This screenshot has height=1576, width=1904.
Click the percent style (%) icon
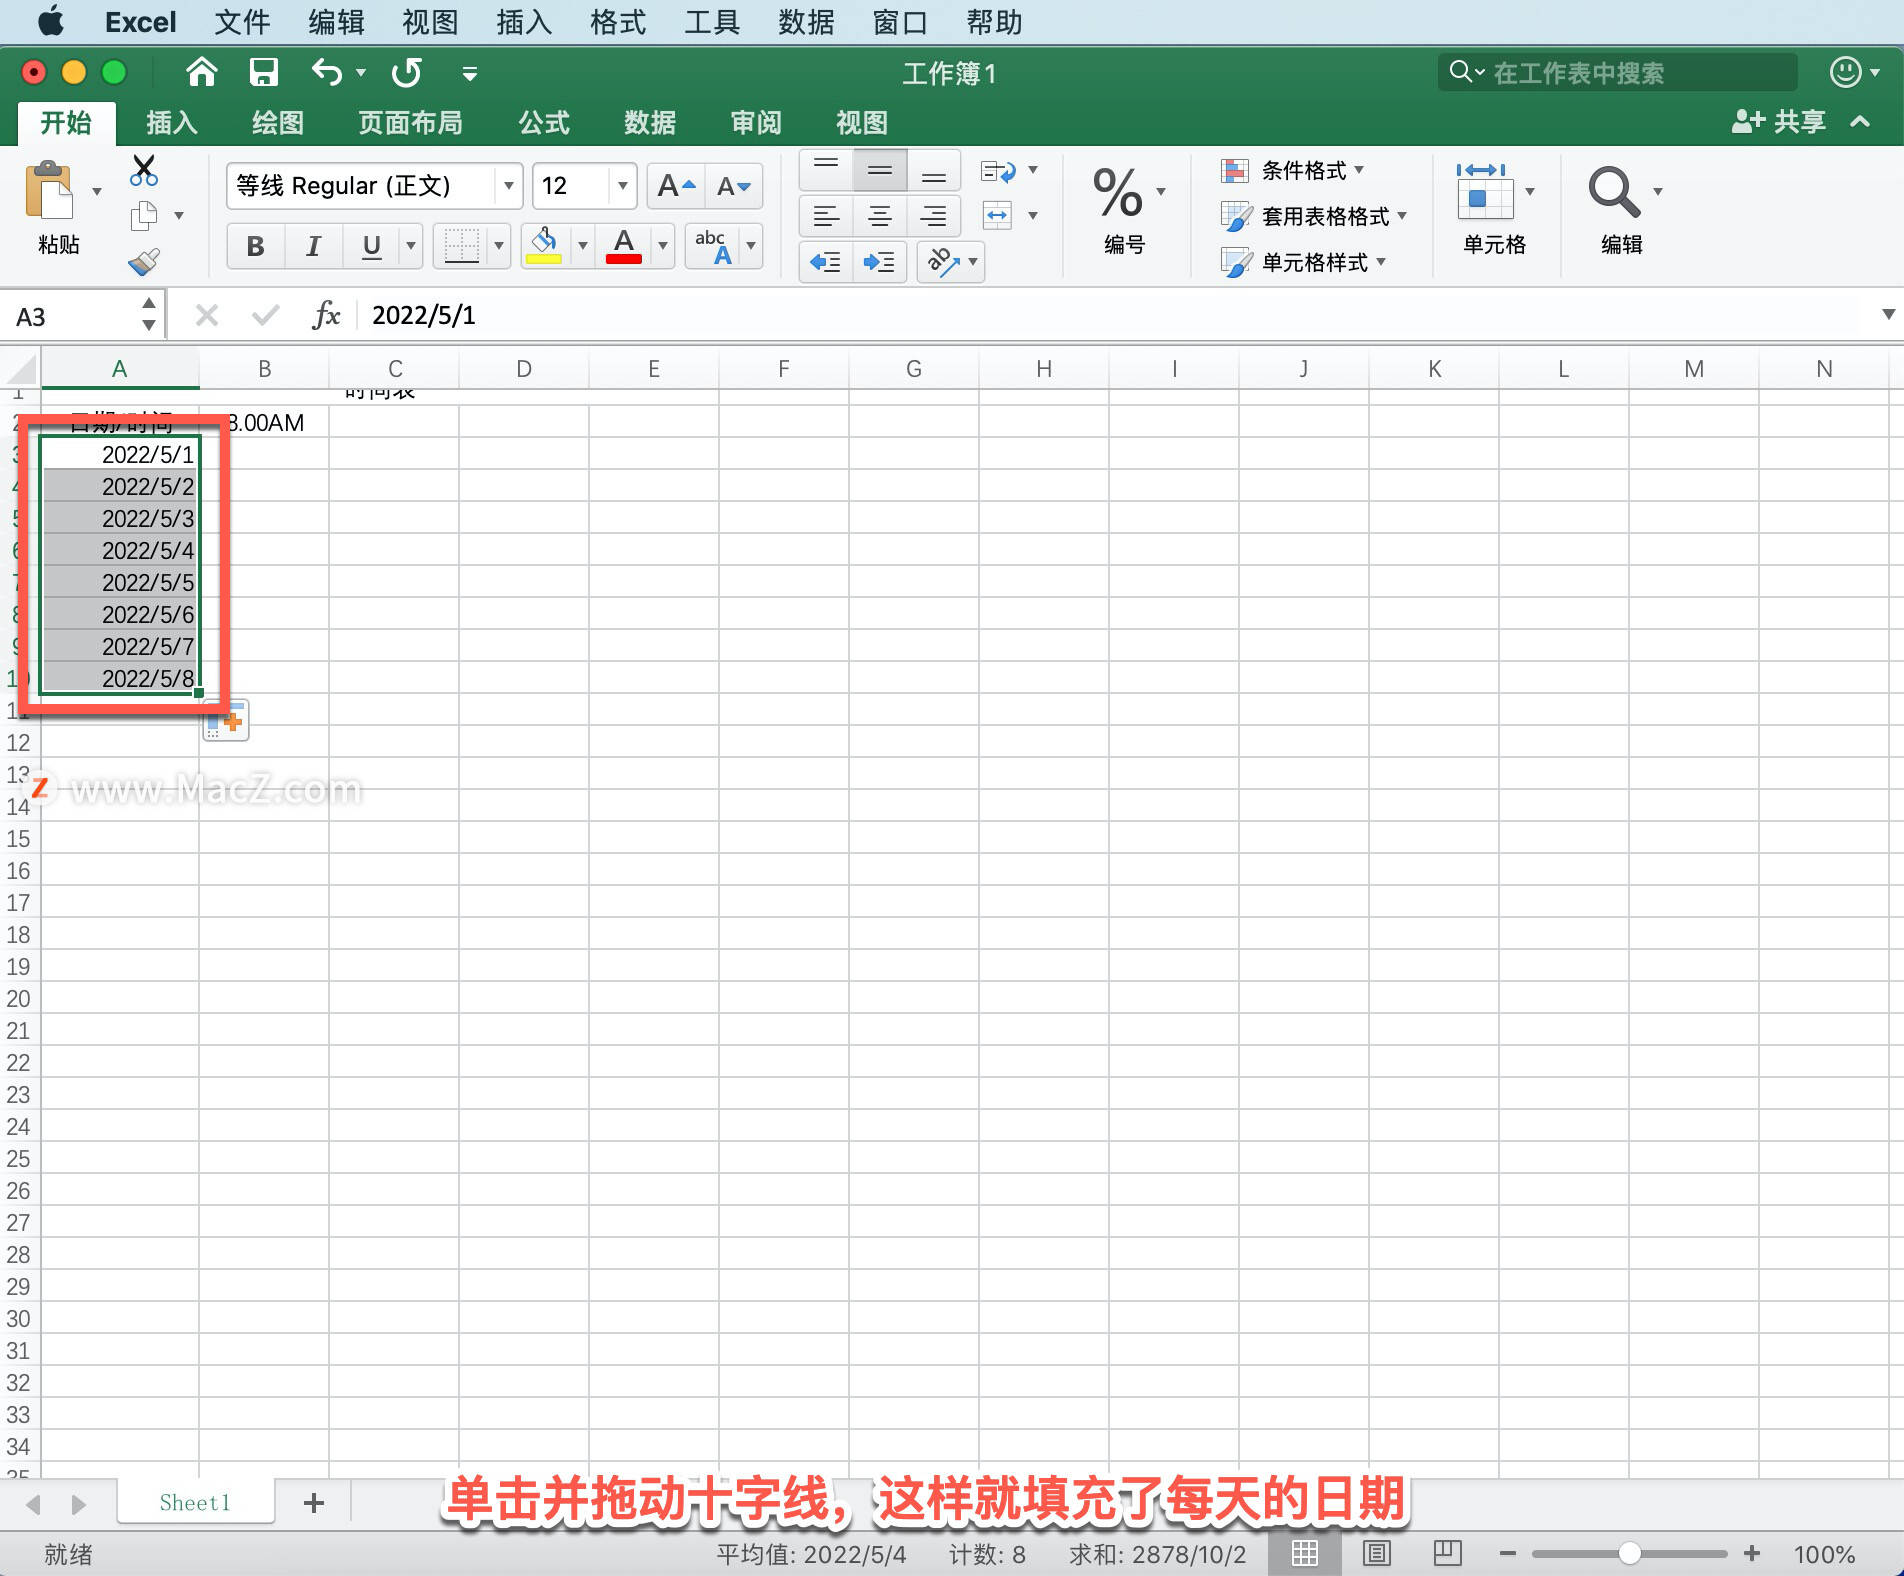click(x=1117, y=193)
